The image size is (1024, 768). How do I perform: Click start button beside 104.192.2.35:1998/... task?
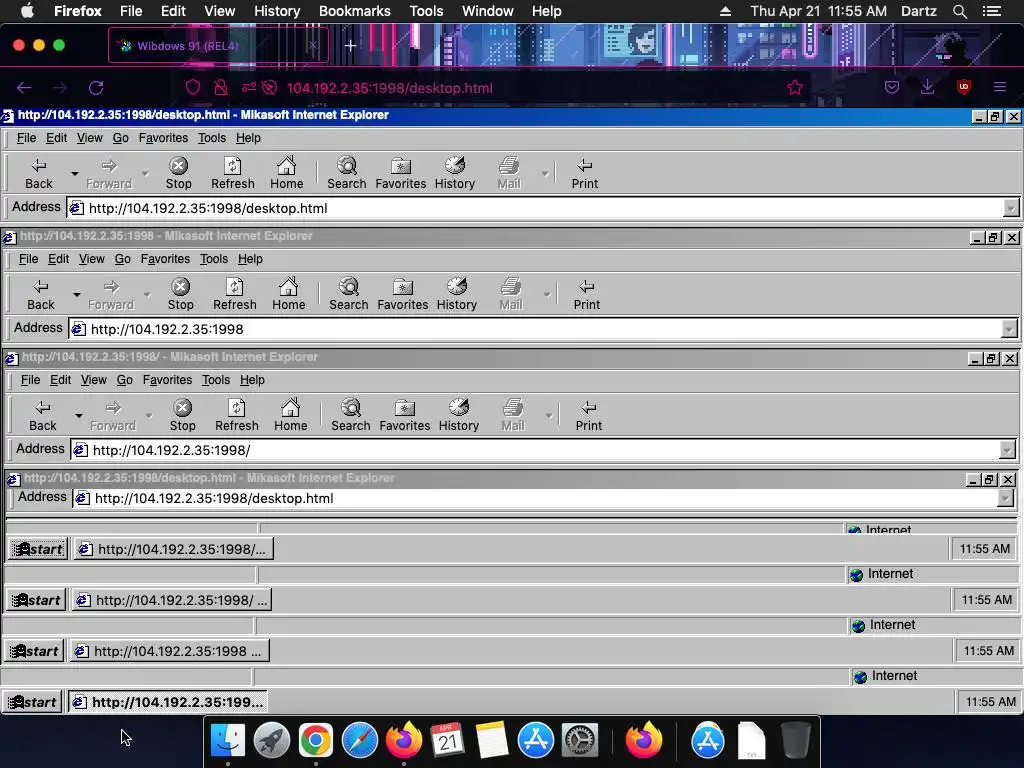pos(38,549)
